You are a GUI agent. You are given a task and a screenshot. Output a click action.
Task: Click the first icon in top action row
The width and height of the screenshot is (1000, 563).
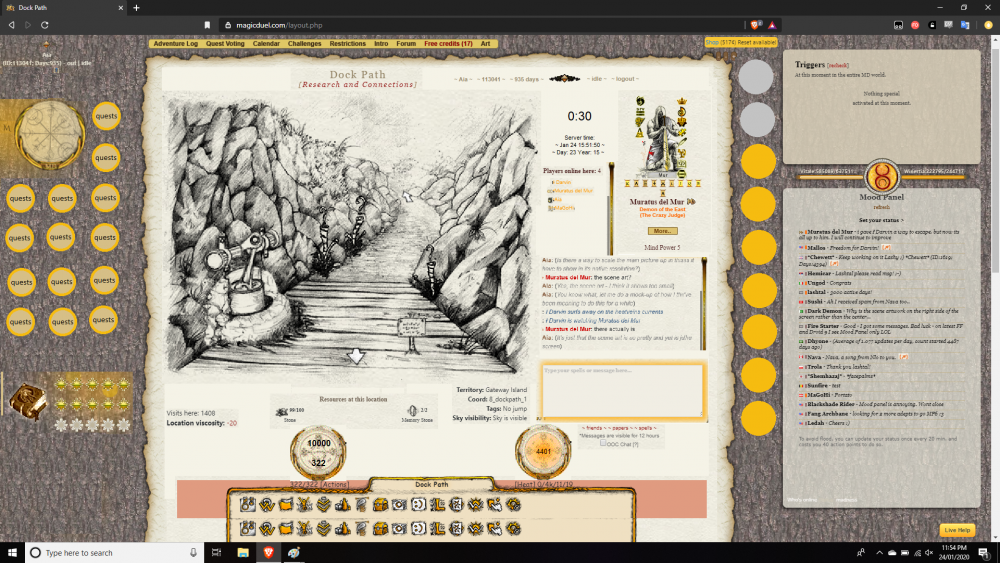[246, 504]
